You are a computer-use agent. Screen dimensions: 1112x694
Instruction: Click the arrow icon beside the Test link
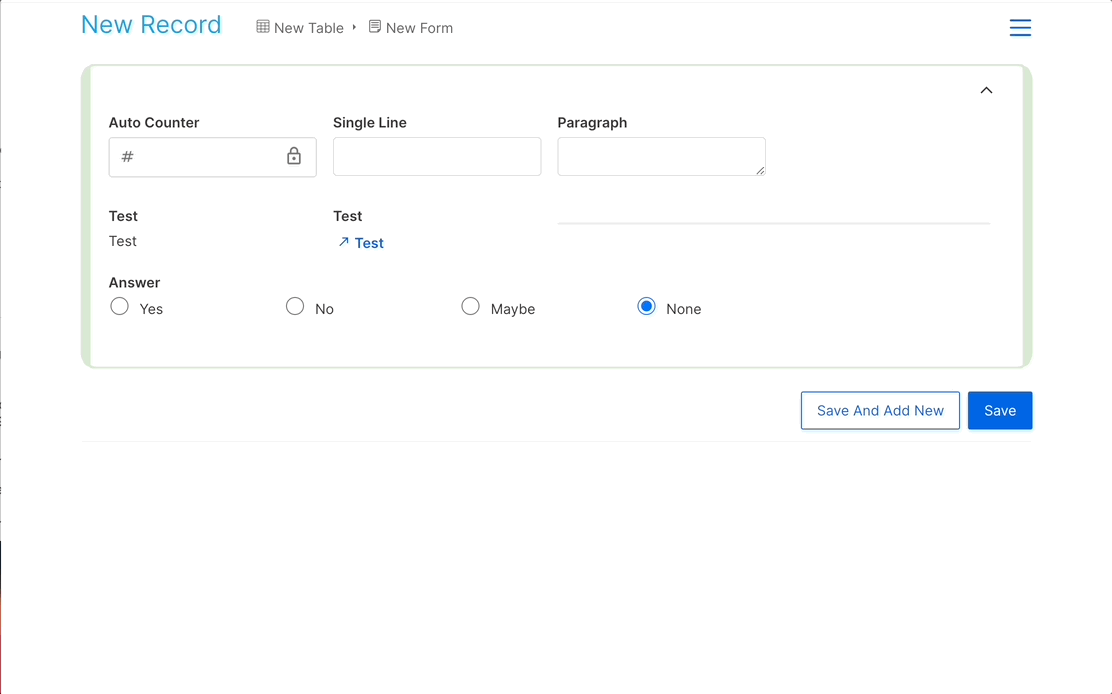tap(343, 242)
